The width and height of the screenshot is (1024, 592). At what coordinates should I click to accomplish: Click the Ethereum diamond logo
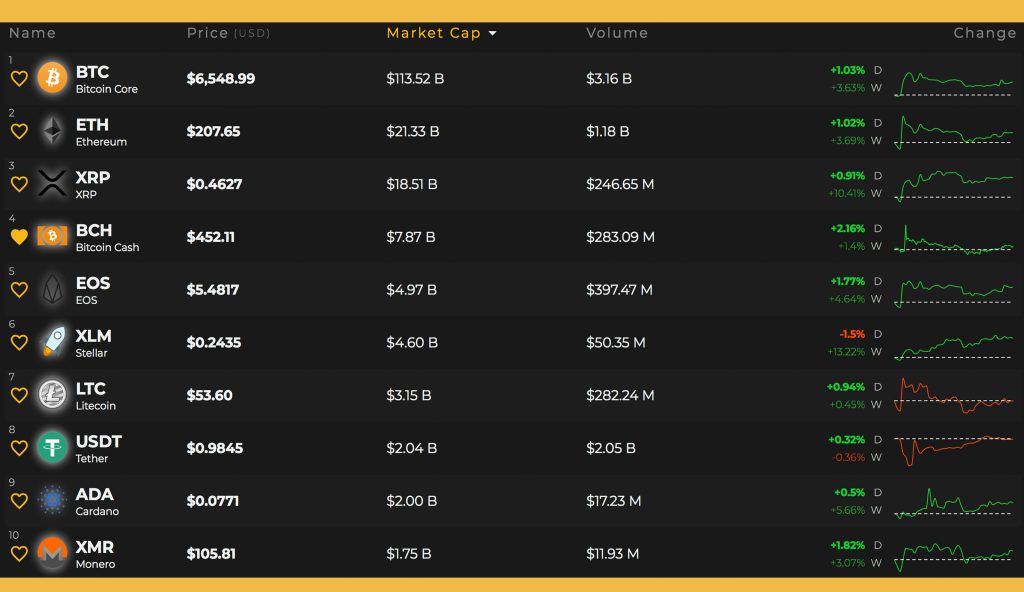[x=52, y=131]
